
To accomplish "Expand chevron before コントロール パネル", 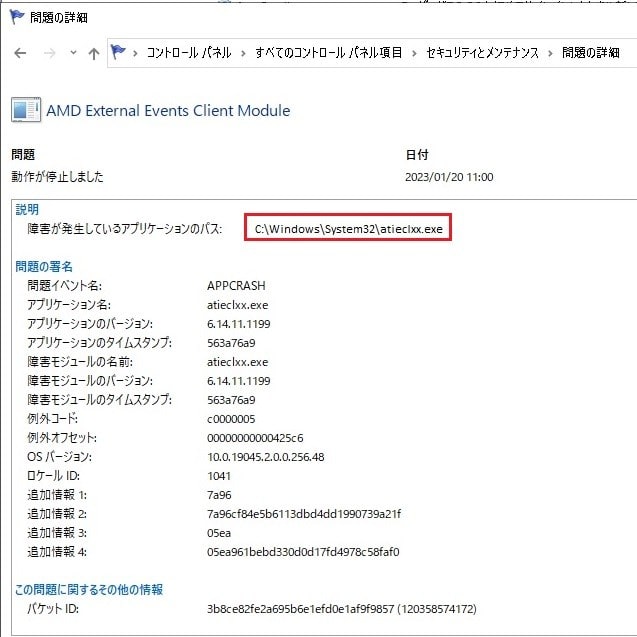I will 135,53.
